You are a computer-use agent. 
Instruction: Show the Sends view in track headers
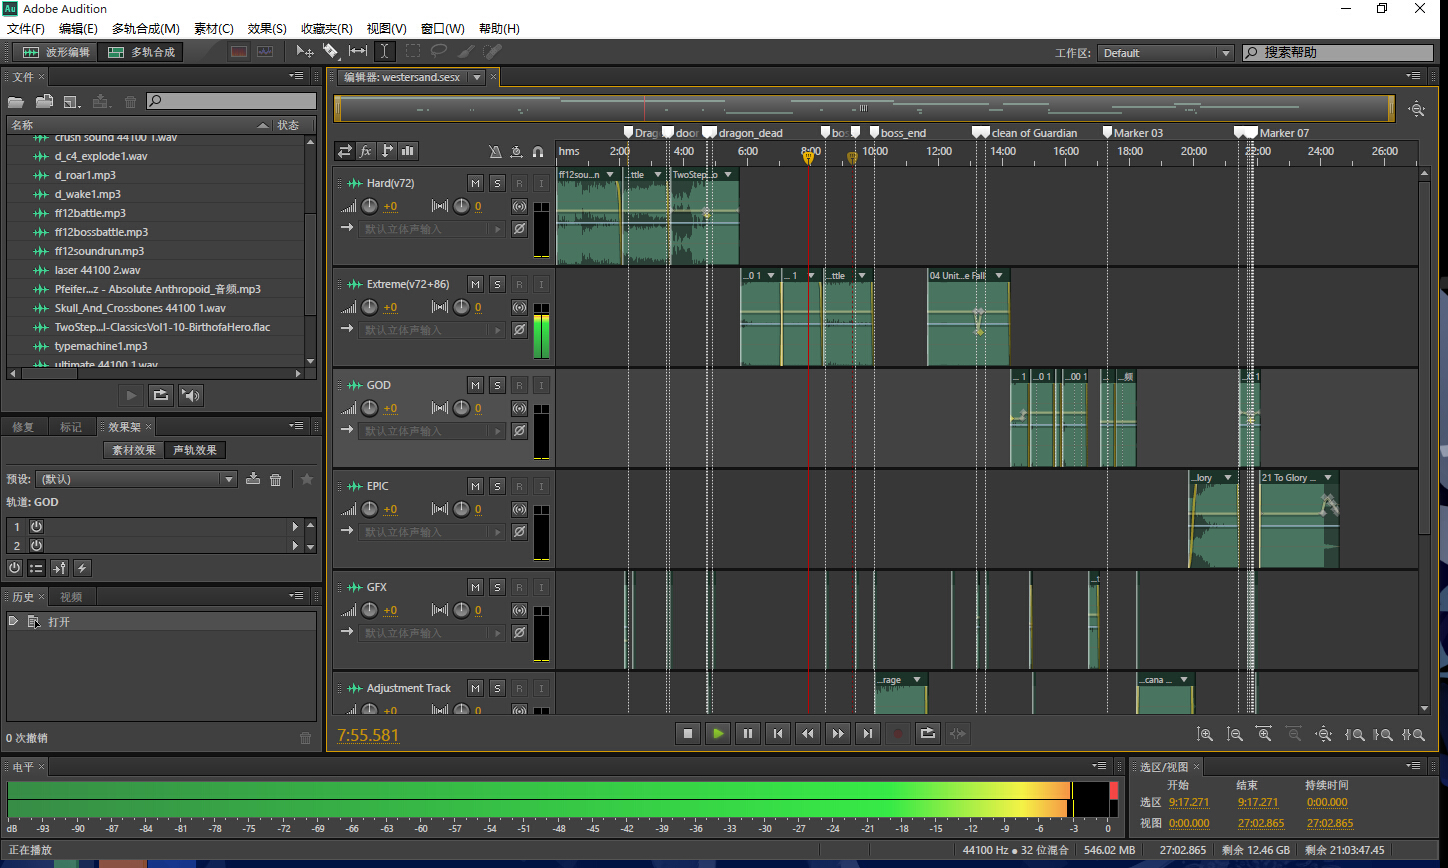coord(387,151)
